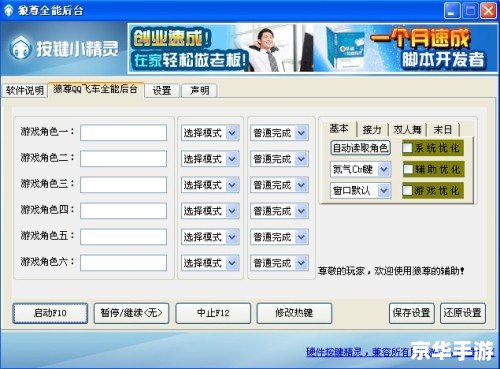Viewport: 500px width, 369px height.
Task: Click the 启动F10 button
Action: click(50, 313)
